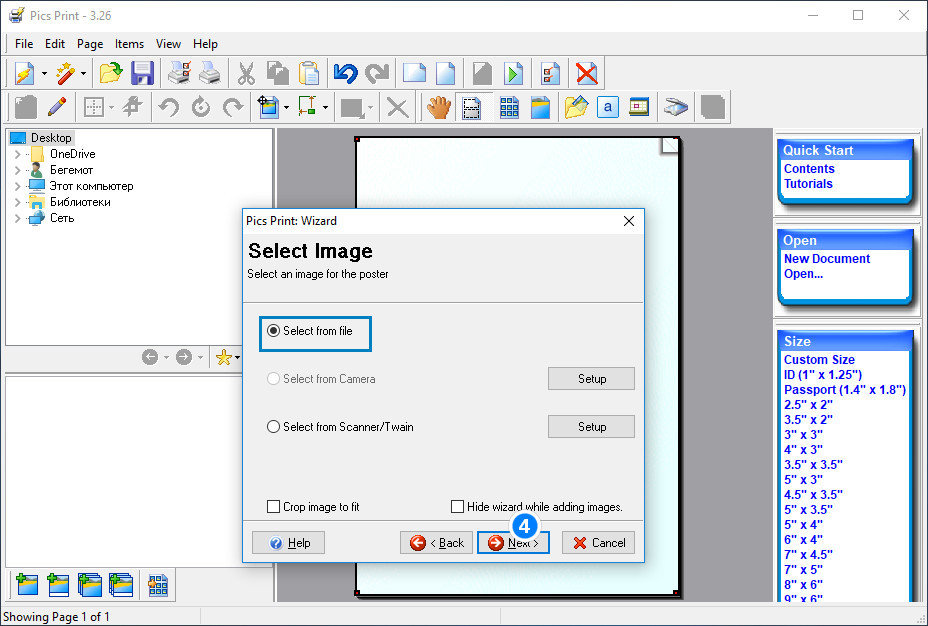Viewport: 928px width, 626px height.
Task: Click the Next button in wizard
Action: tap(513, 543)
